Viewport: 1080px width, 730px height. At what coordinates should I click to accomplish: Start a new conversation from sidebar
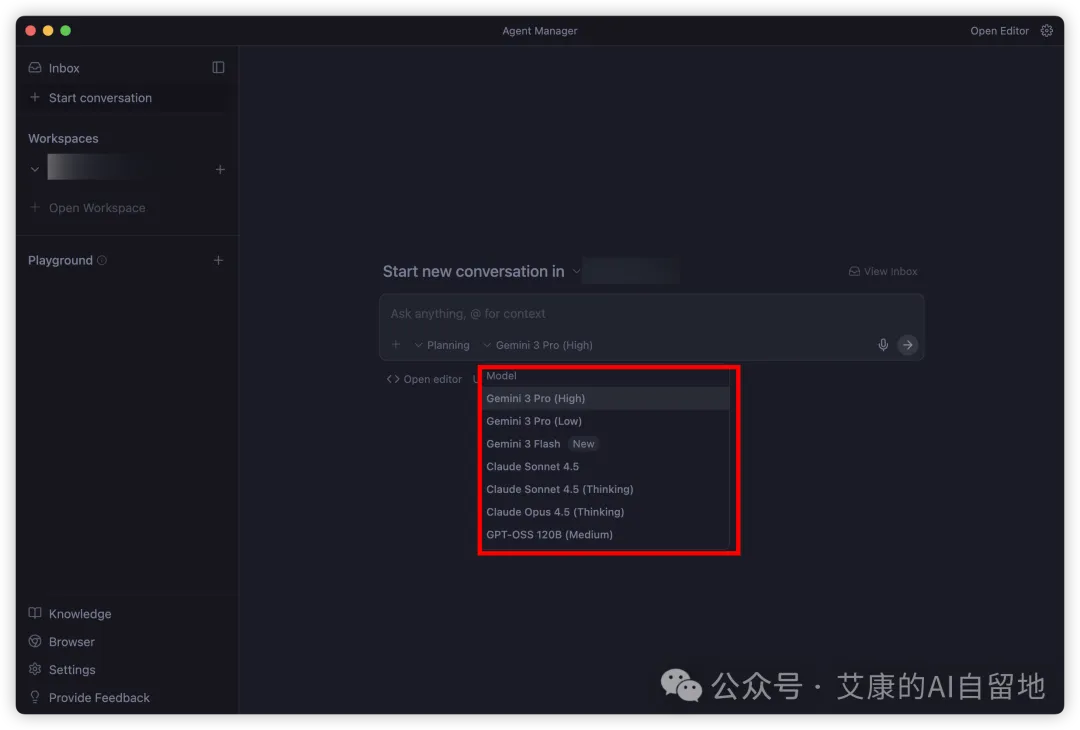[x=100, y=98]
